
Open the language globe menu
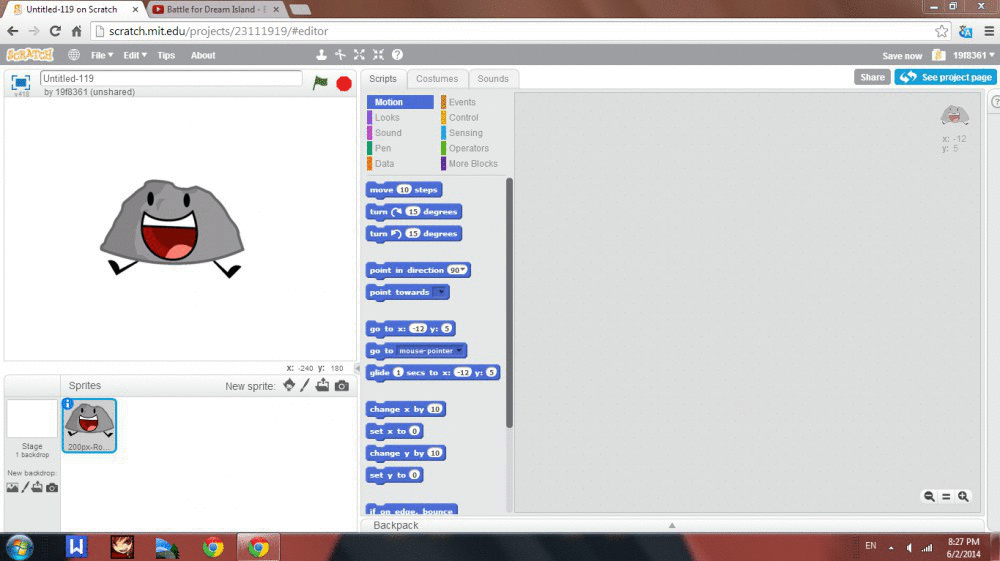(73, 55)
